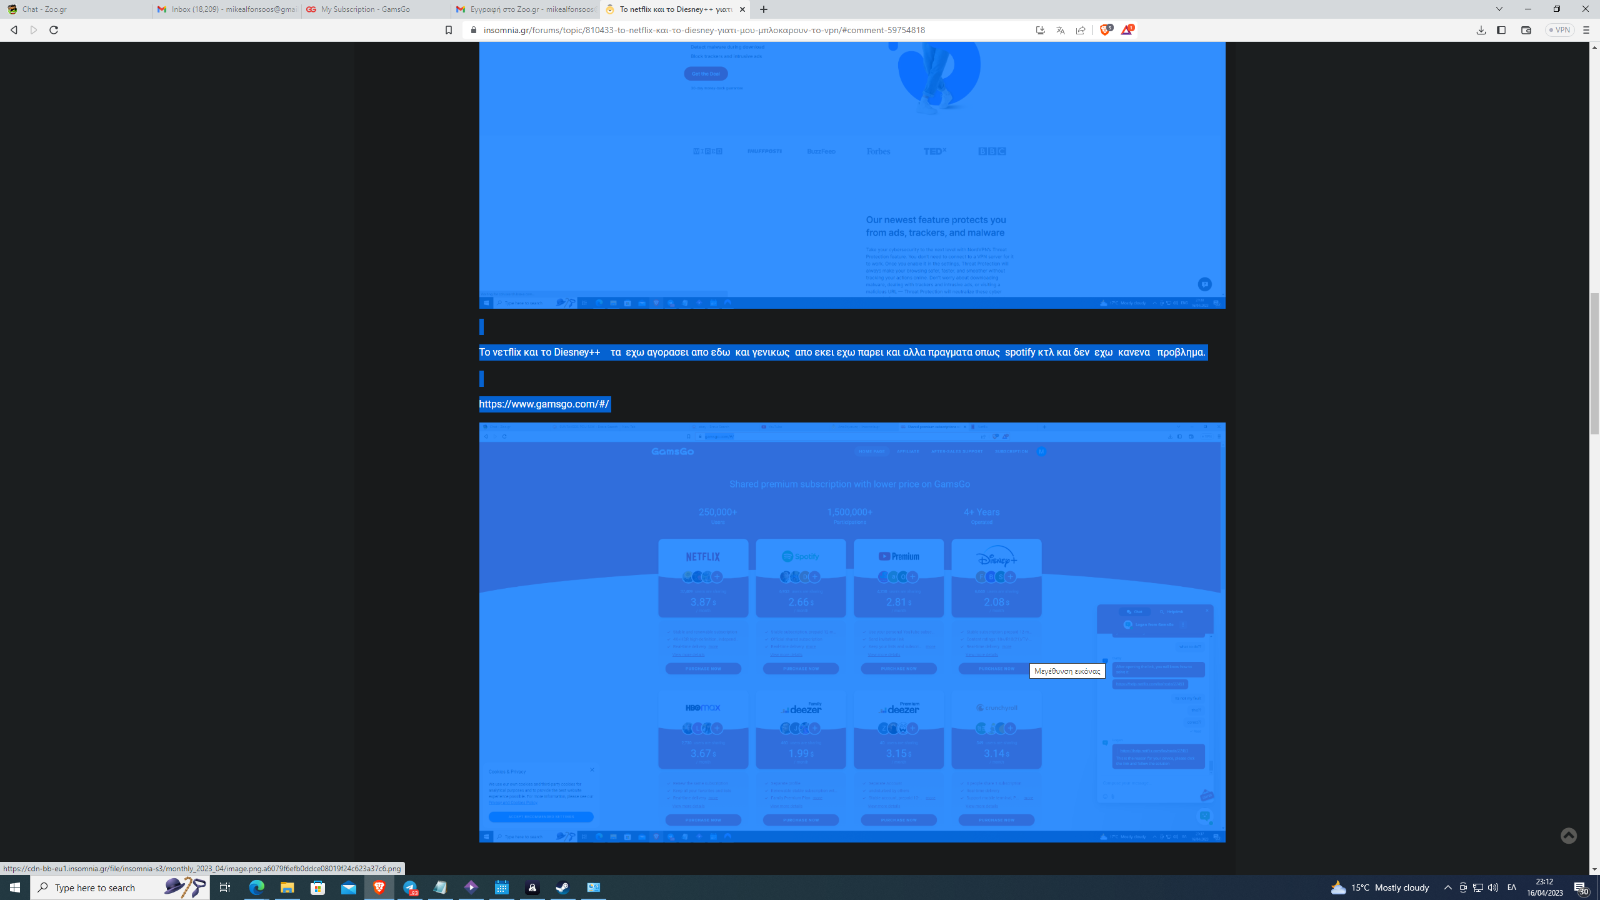Open the Windows Start menu
This screenshot has height=900, width=1600.
coord(15,887)
